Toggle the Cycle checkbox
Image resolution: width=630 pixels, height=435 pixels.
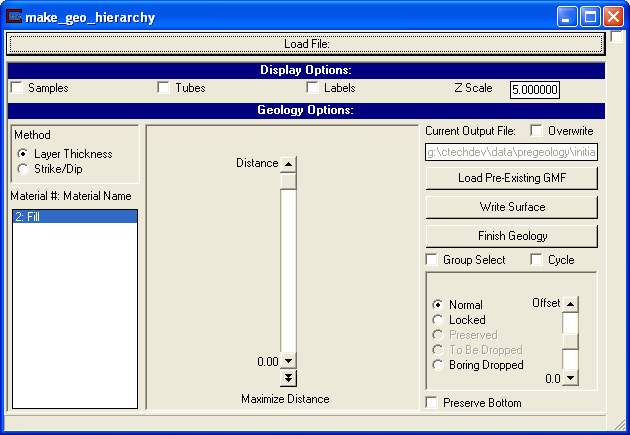(x=536, y=260)
